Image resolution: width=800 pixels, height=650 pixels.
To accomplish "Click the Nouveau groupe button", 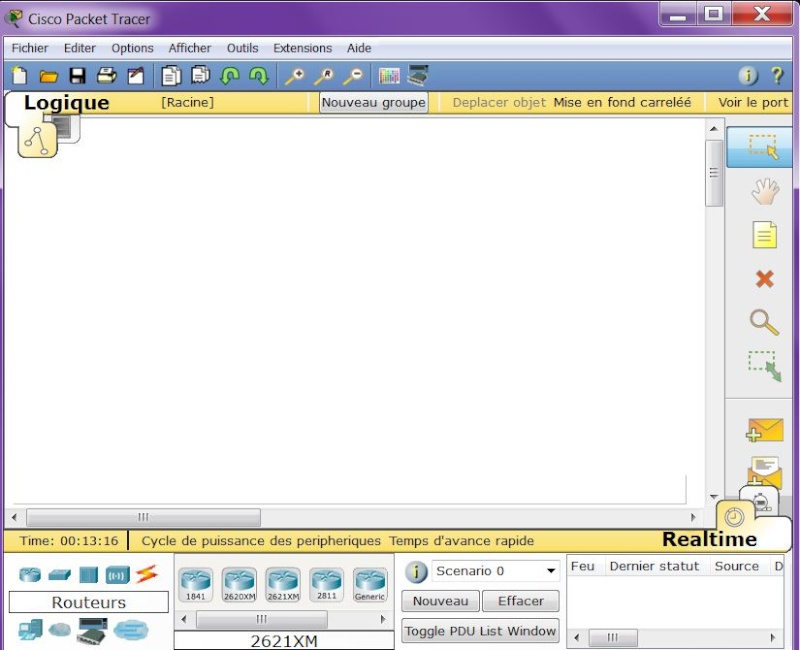I will click(x=373, y=103).
